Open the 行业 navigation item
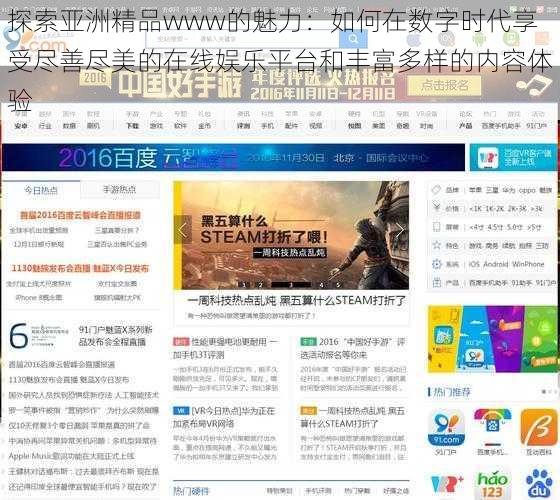The height and width of the screenshot is (500, 560). coord(45,125)
